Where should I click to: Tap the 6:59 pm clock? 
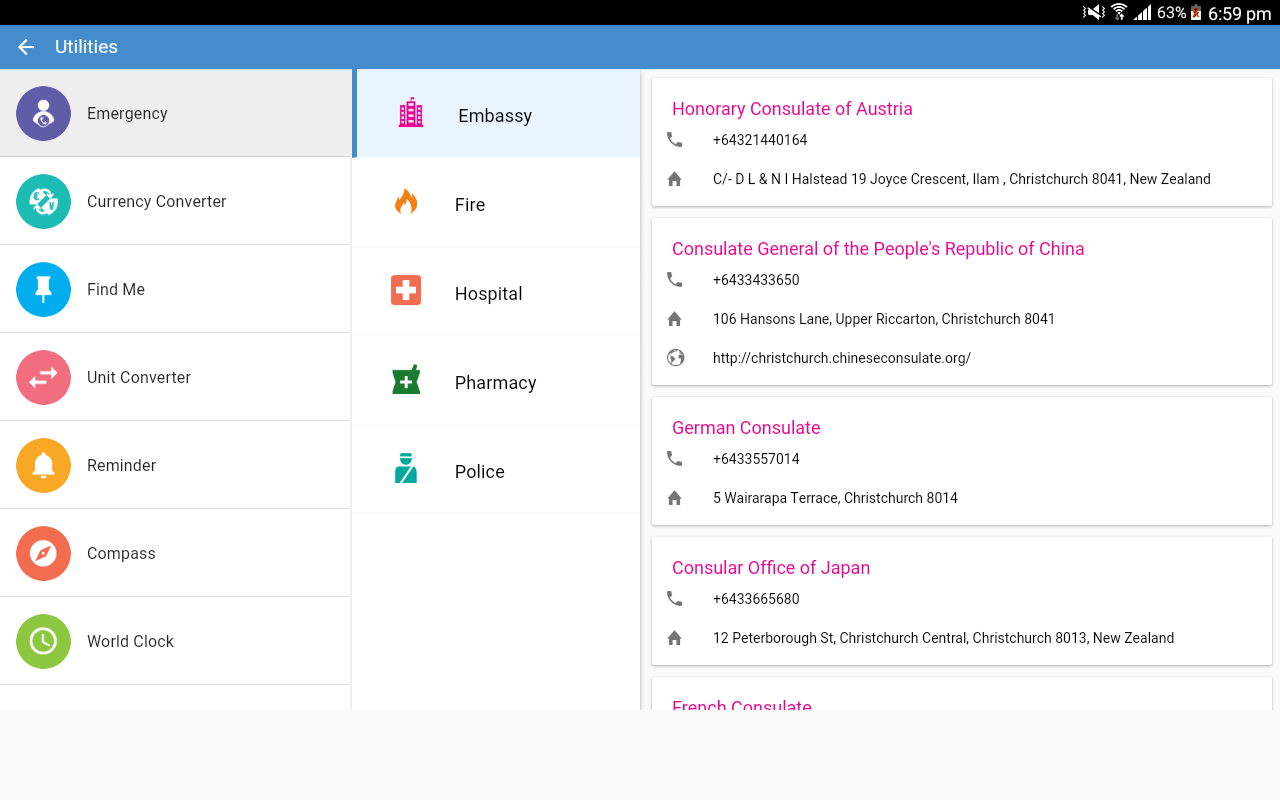pyautogui.click(x=1239, y=13)
